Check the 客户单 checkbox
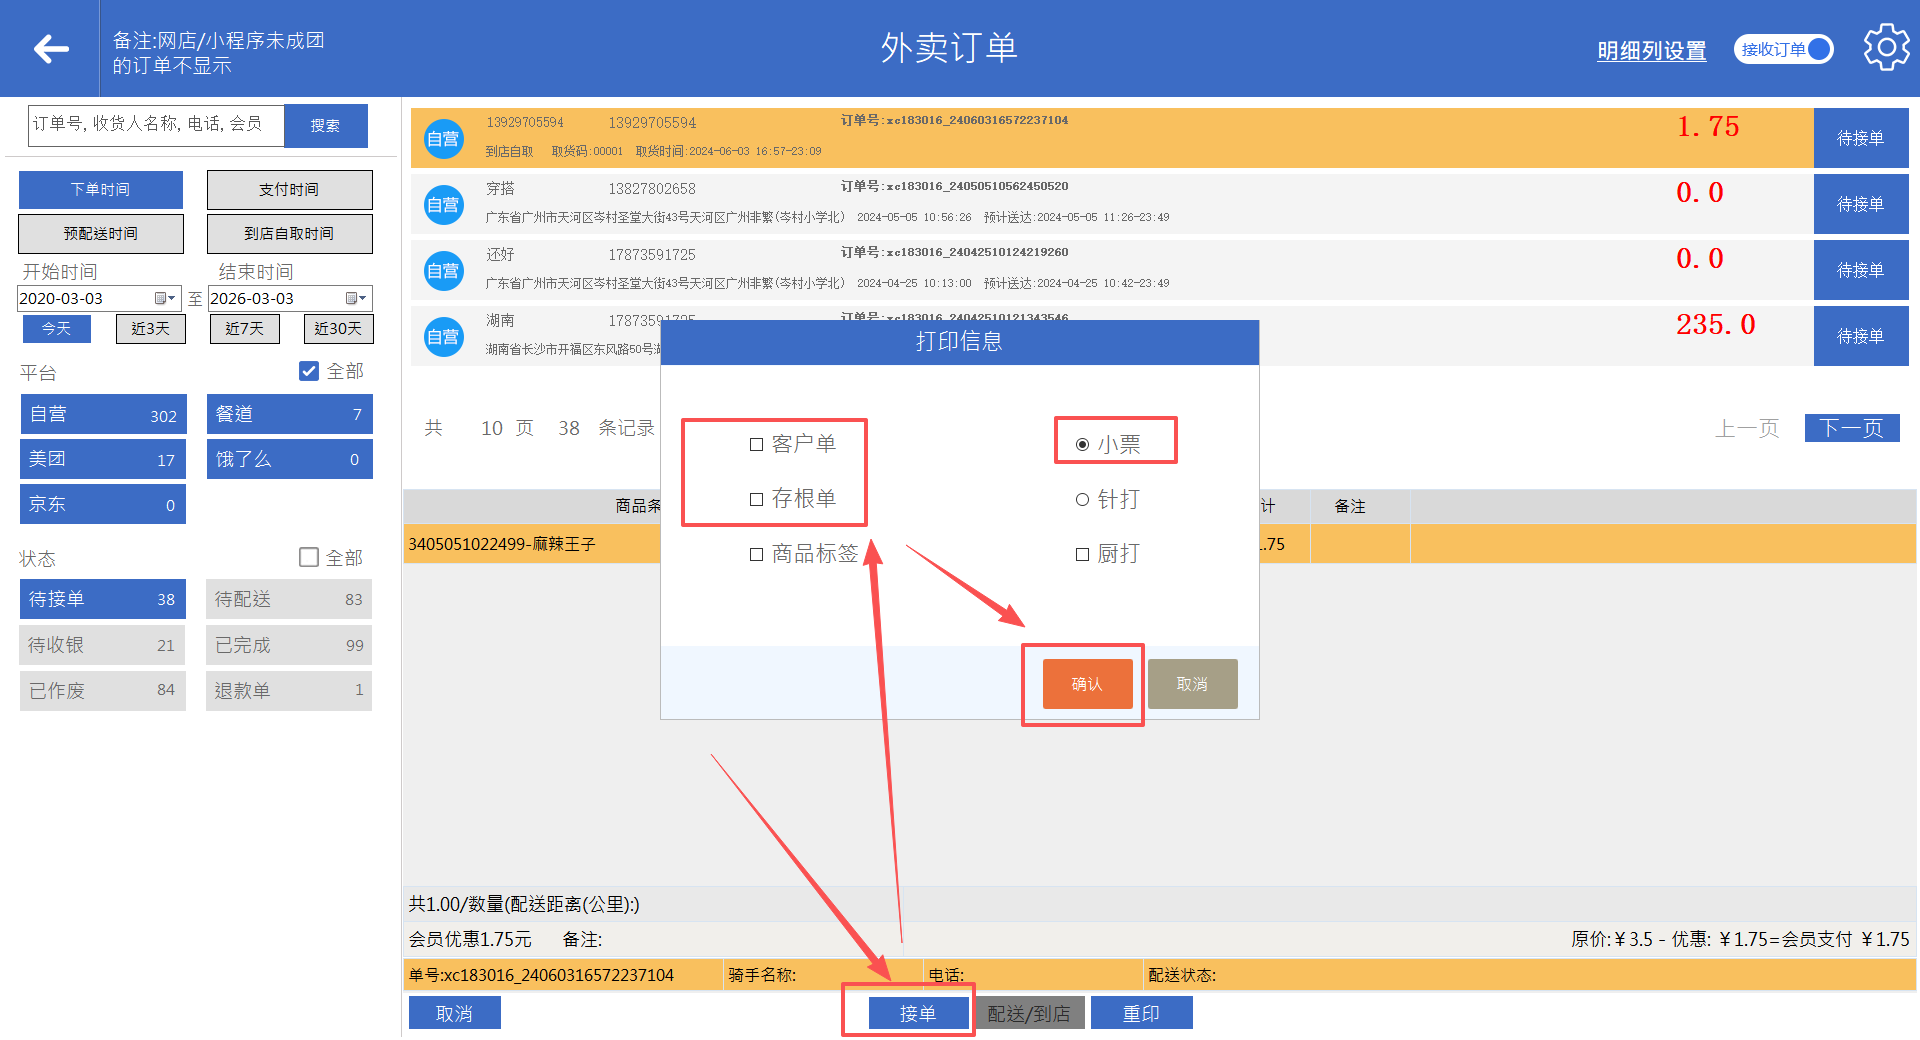The height and width of the screenshot is (1040, 1920). tap(757, 444)
